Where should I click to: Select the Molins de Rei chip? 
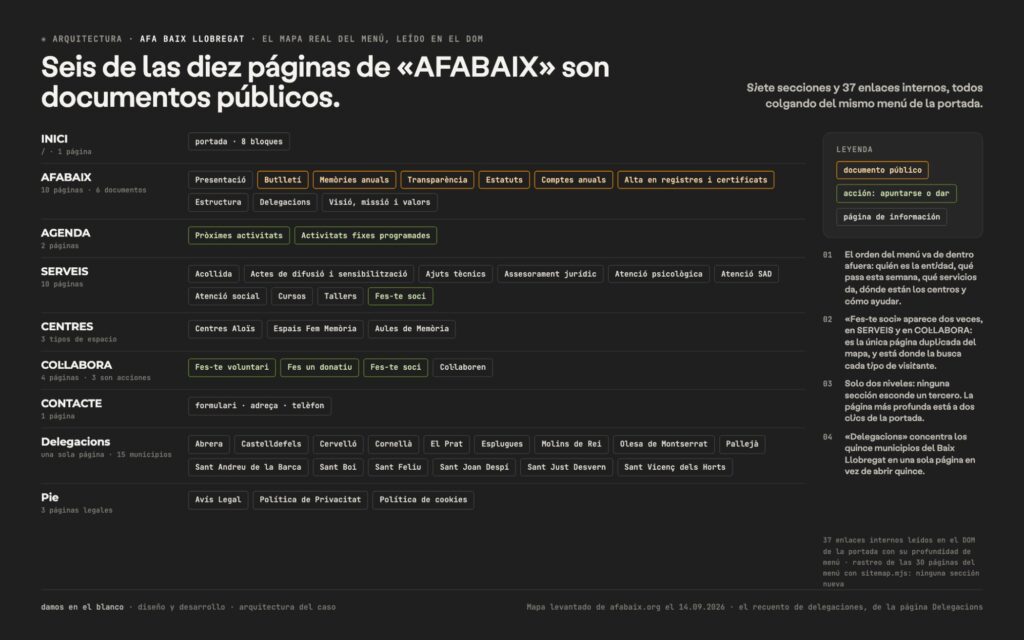pyautogui.click(x=571, y=444)
